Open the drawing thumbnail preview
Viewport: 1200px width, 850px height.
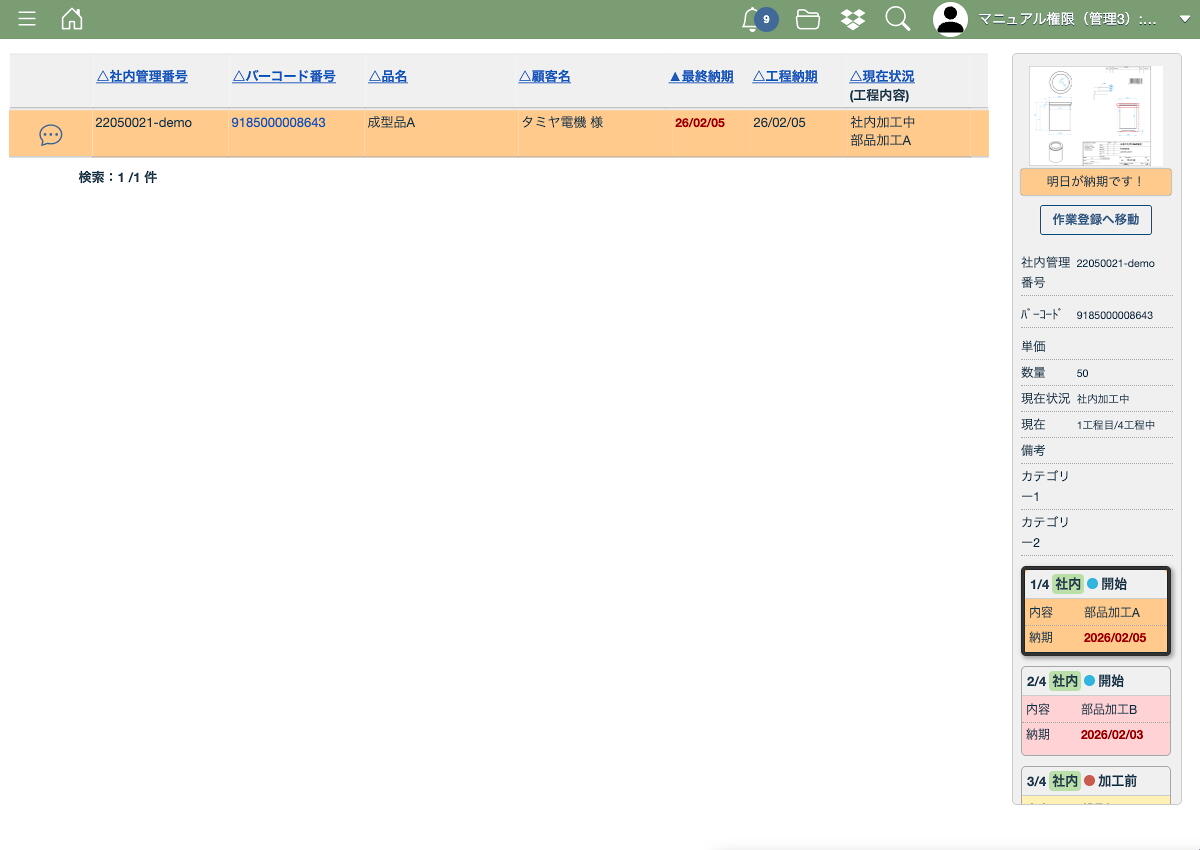tap(1095, 116)
